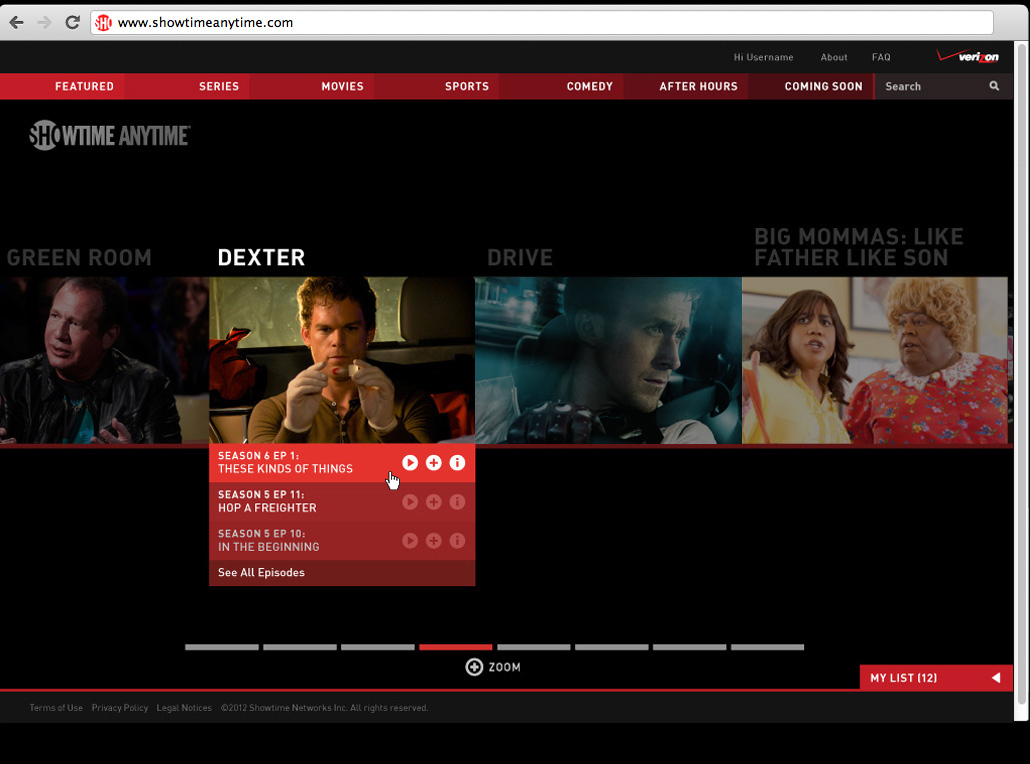
Task: Select the Dexter thumbnail image
Action: 342,360
